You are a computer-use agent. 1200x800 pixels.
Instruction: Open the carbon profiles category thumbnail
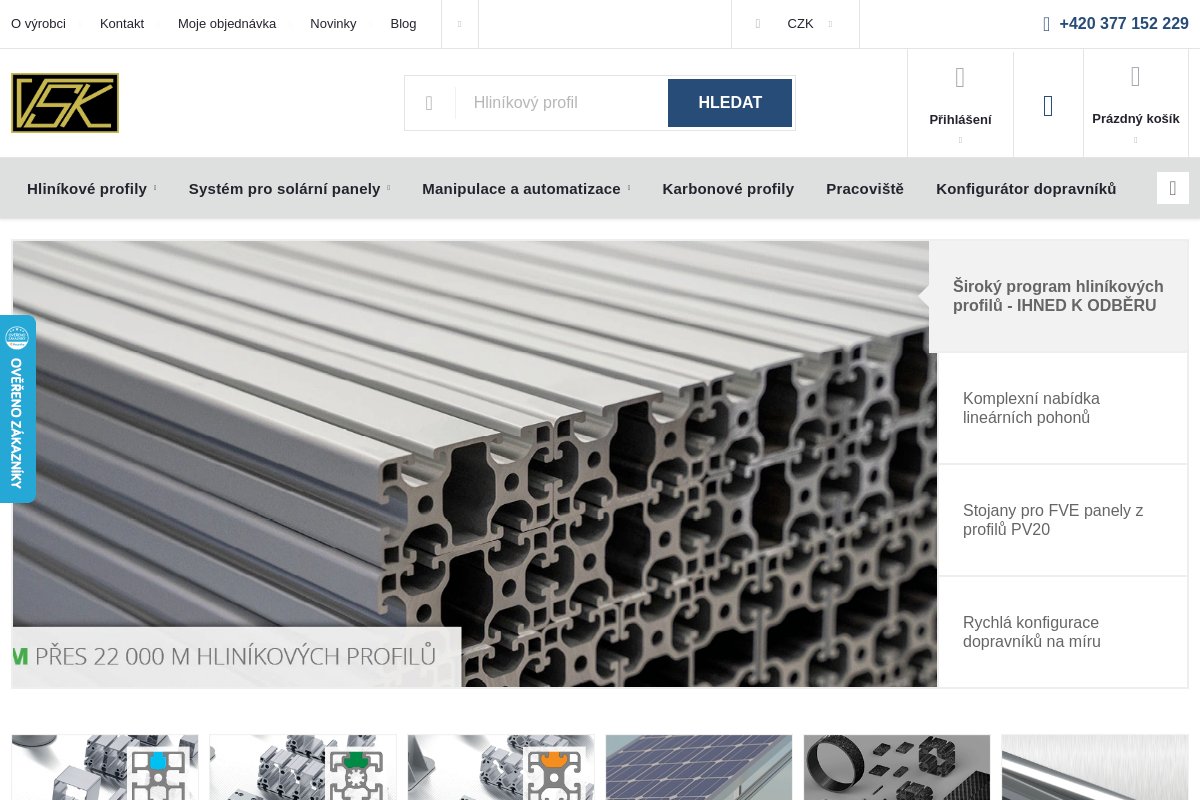pyautogui.click(x=897, y=768)
